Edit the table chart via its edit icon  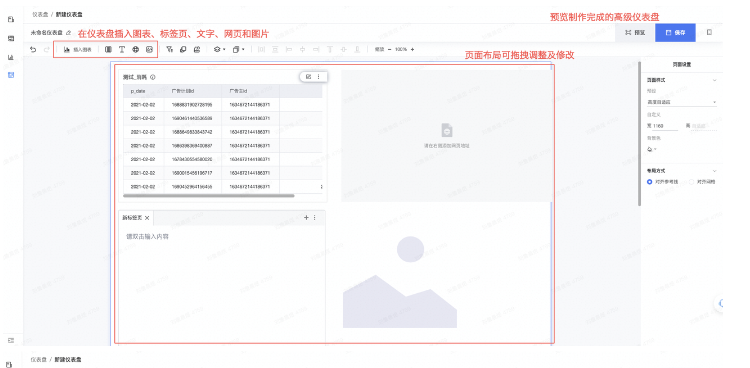click(308, 77)
